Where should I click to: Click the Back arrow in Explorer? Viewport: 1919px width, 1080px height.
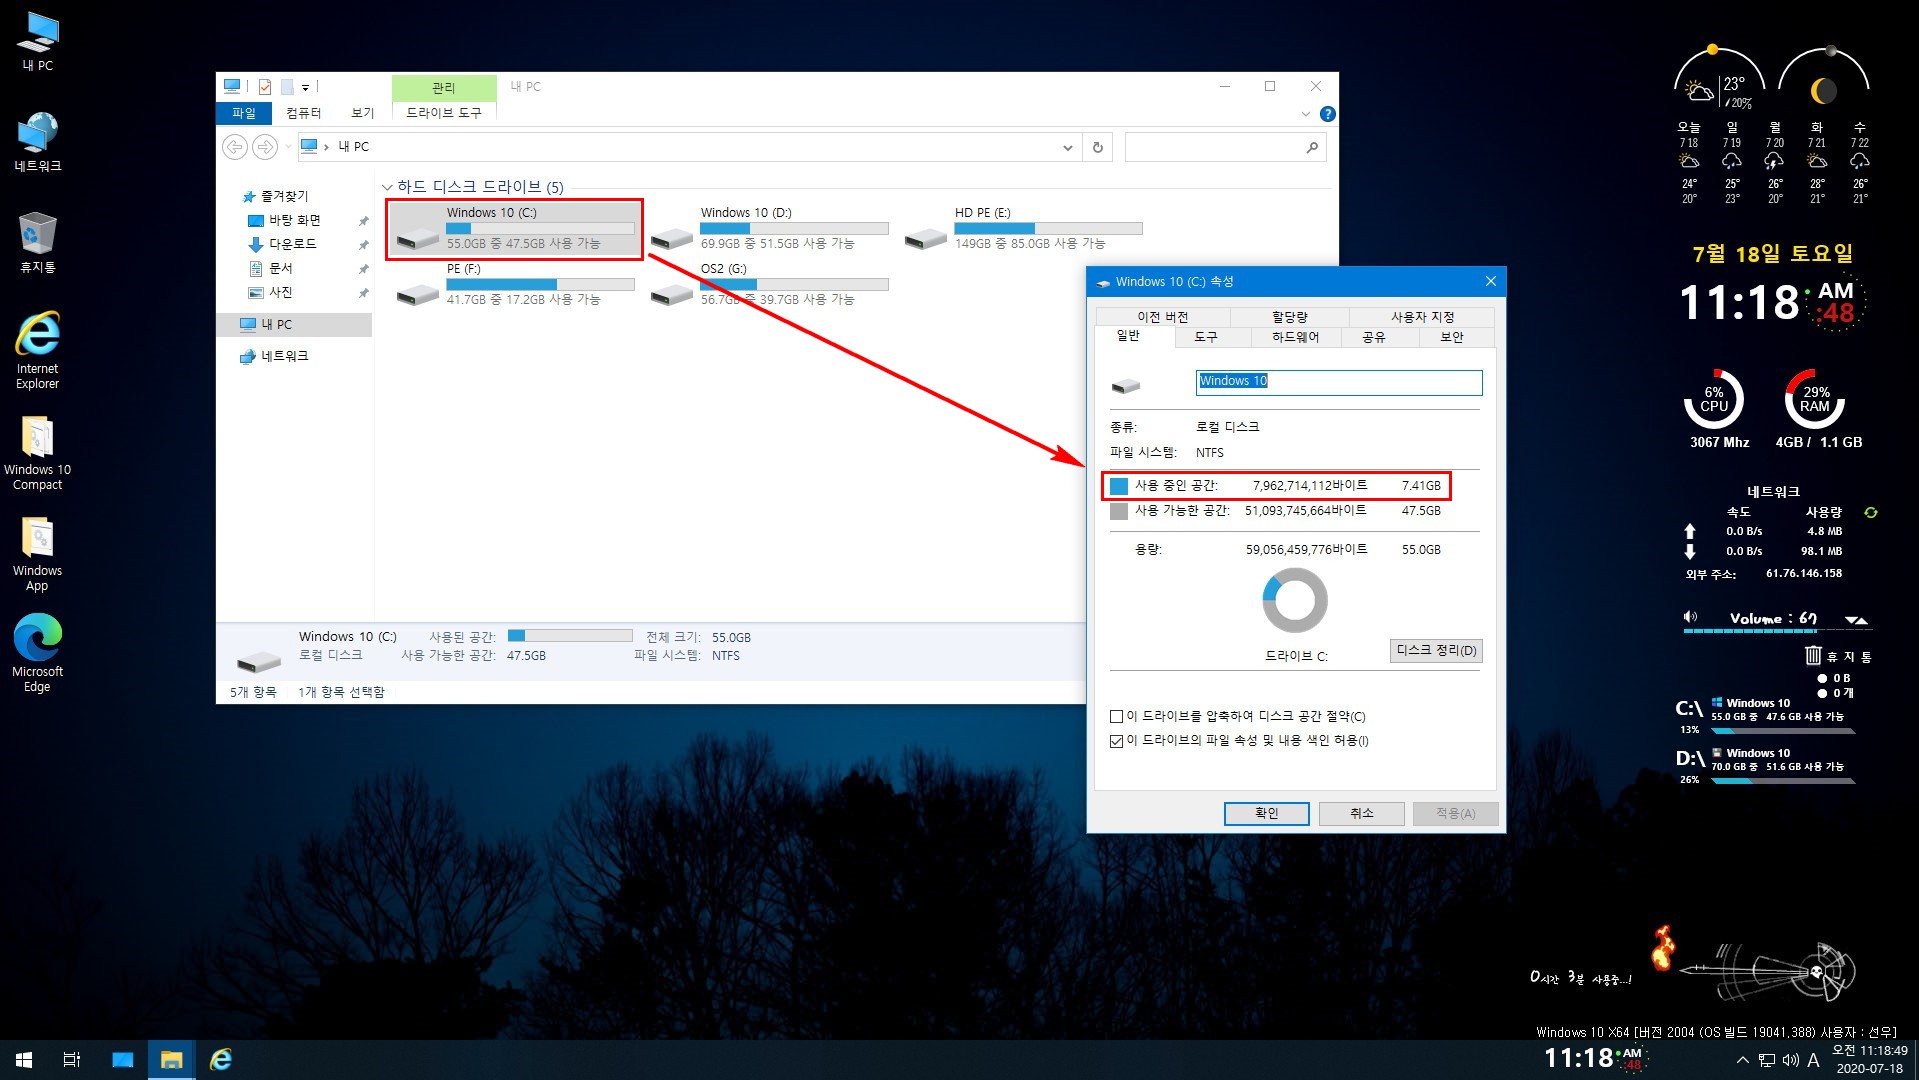234,147
